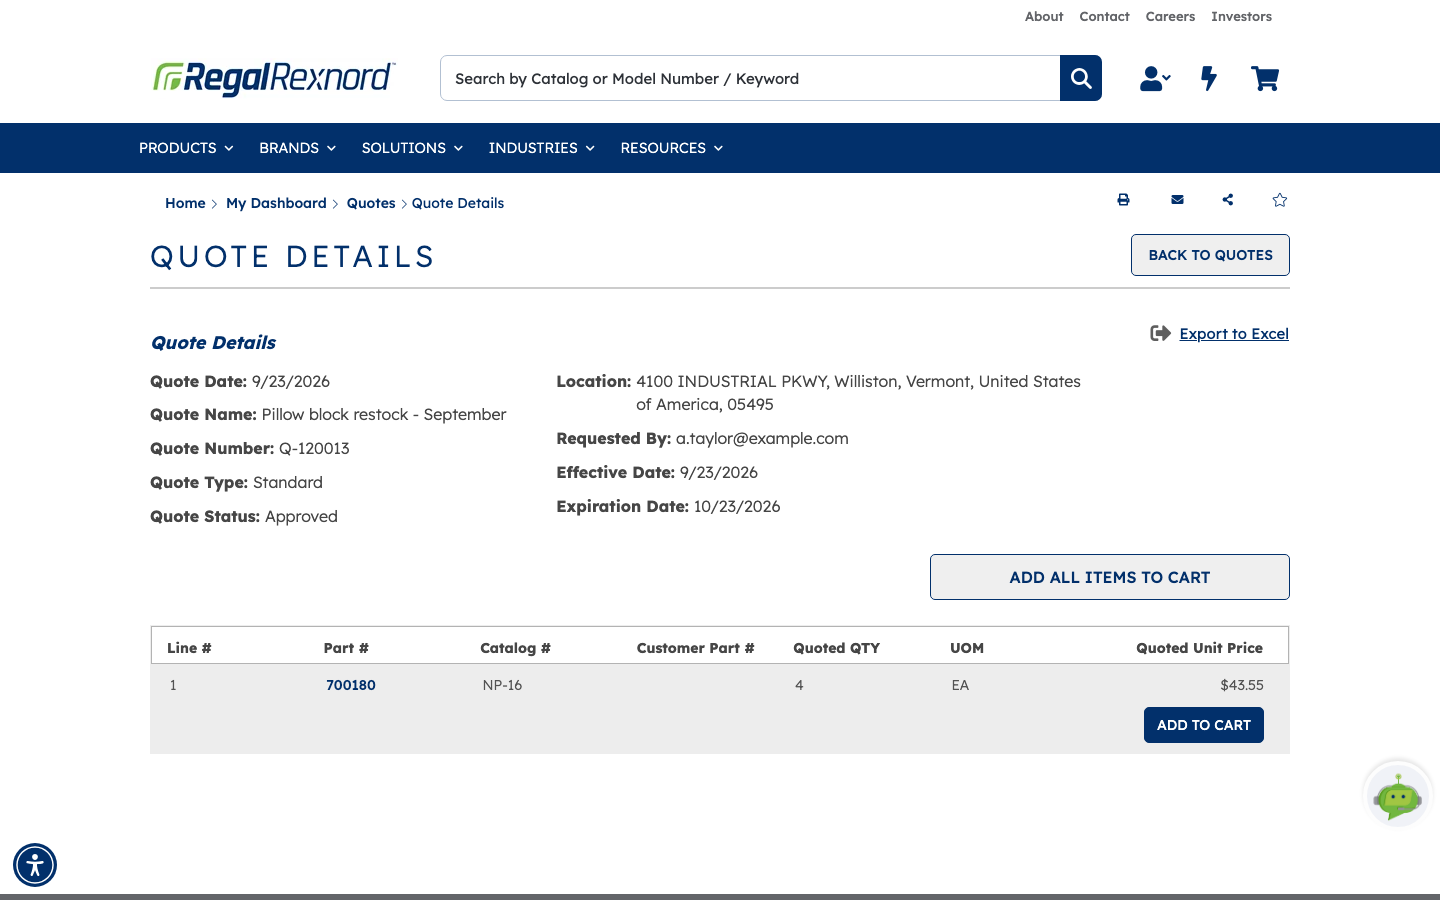Focus the catalog or model number search field

[750, 78]
